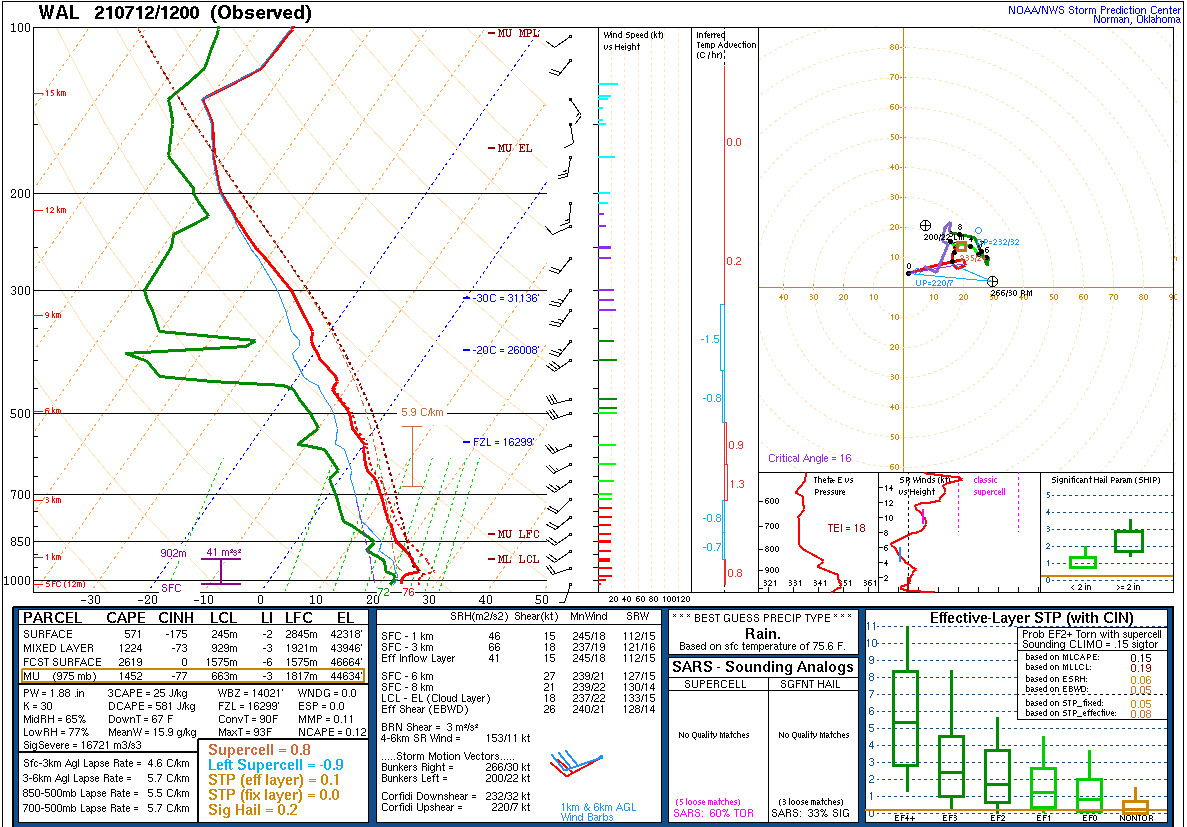The height and width of the screenshot is (827, 1187).
Task: Click the "Norman, Oklahoma" text
Action: pos(1136,19)
